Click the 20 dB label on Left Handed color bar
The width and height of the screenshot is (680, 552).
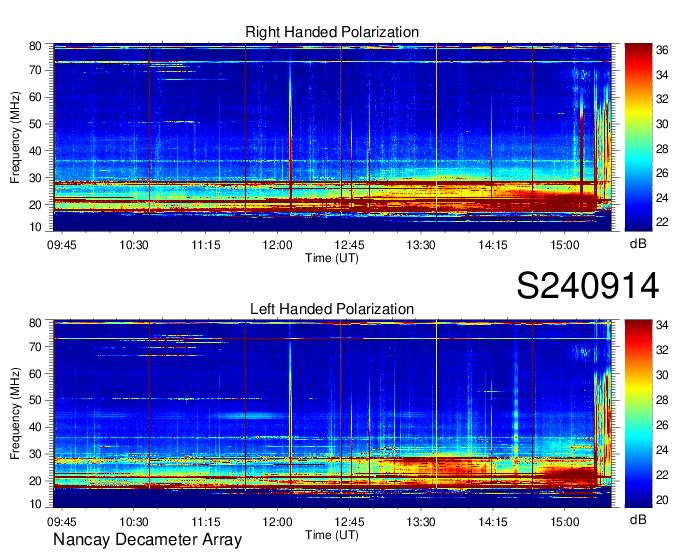point(662,500)
